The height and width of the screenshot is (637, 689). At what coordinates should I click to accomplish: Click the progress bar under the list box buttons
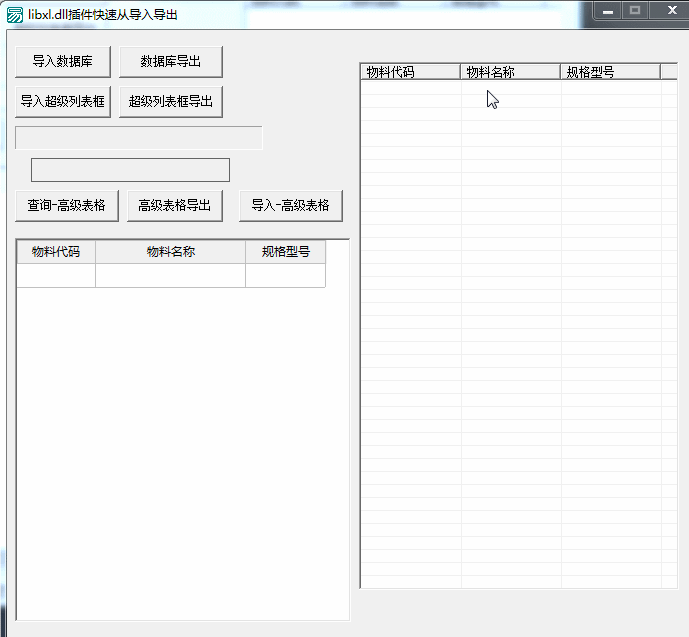tap(139, 138)
